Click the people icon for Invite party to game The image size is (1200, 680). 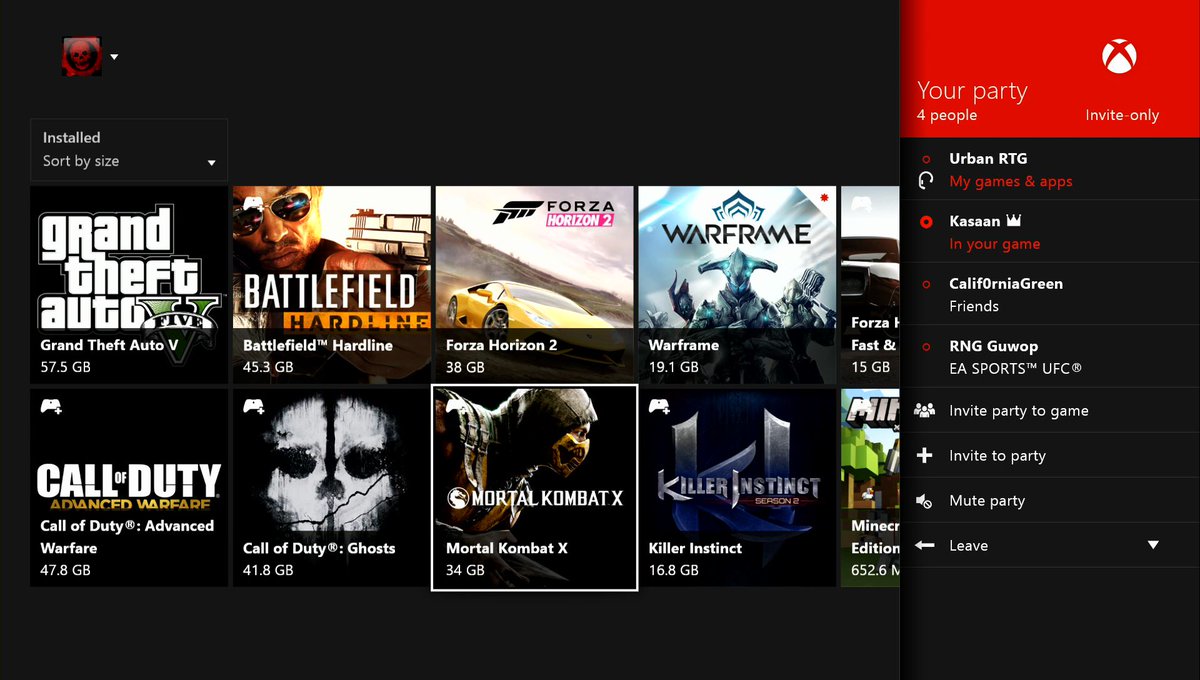(925, 410)
